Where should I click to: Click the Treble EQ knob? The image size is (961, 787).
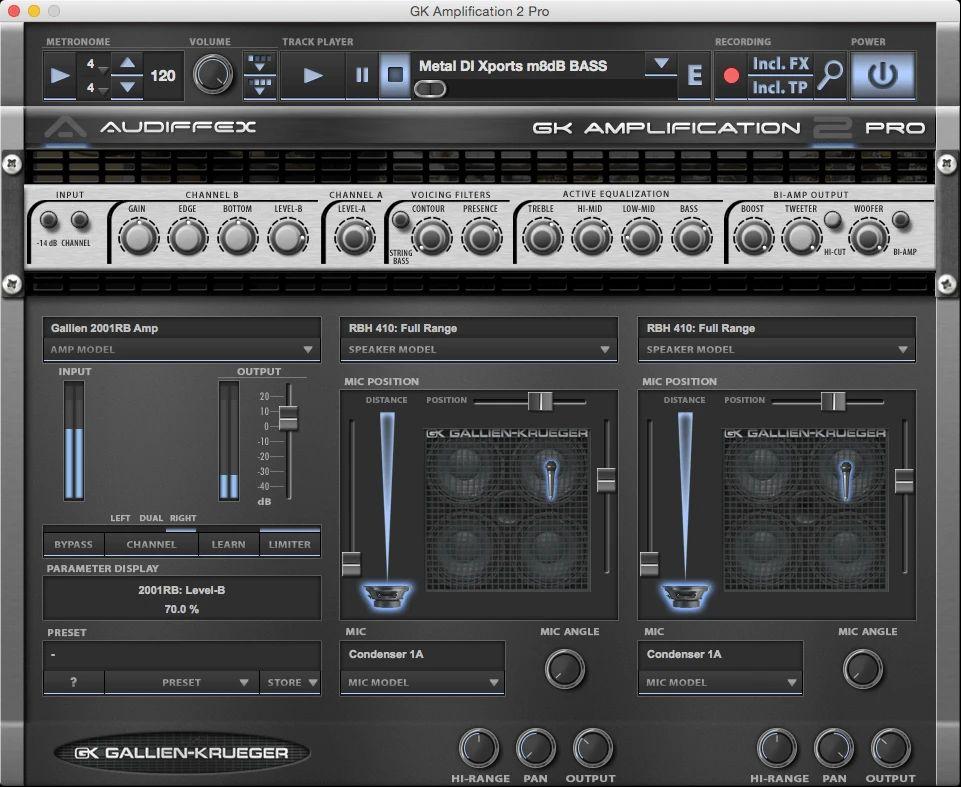542,237
